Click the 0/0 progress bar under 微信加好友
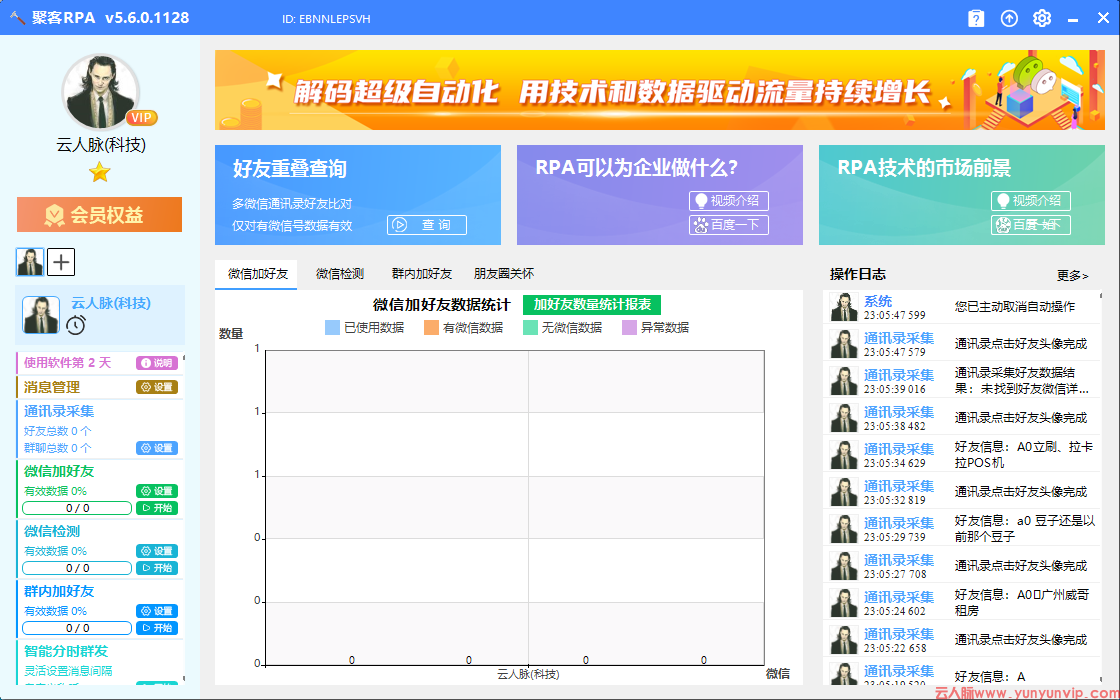 point(76,508)
